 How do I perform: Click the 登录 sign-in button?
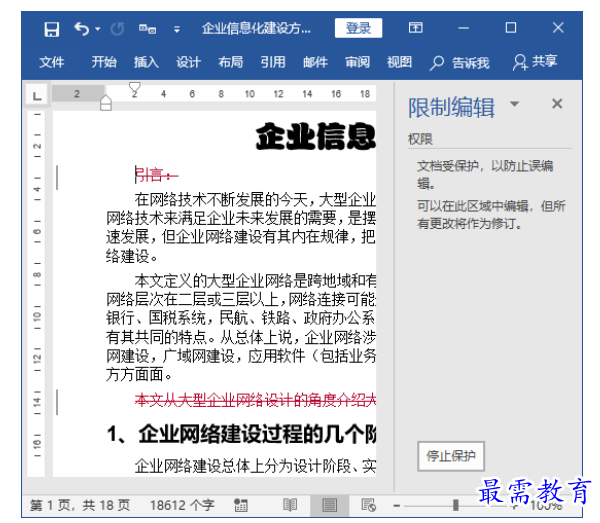coord(358,28)
